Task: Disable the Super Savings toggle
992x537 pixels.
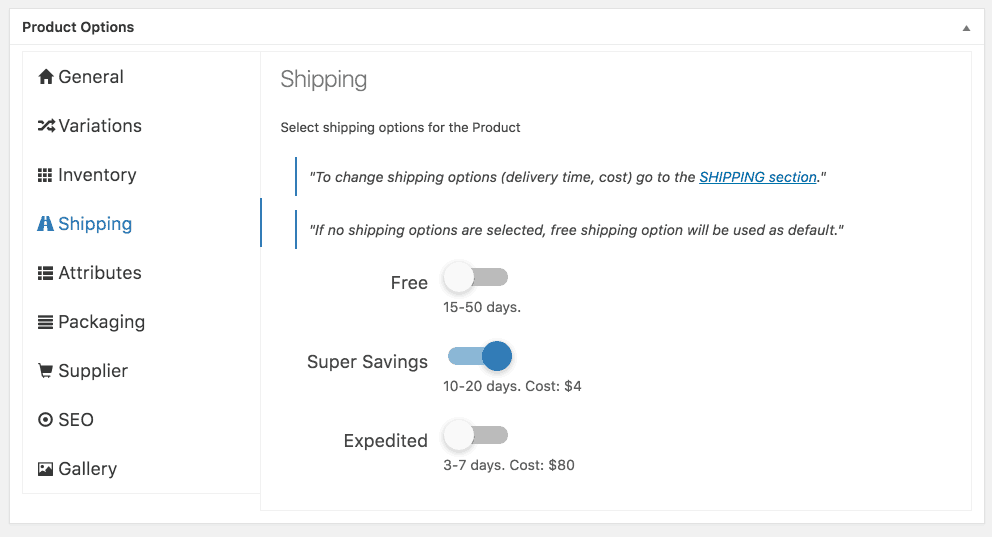Action: (480, 356)
